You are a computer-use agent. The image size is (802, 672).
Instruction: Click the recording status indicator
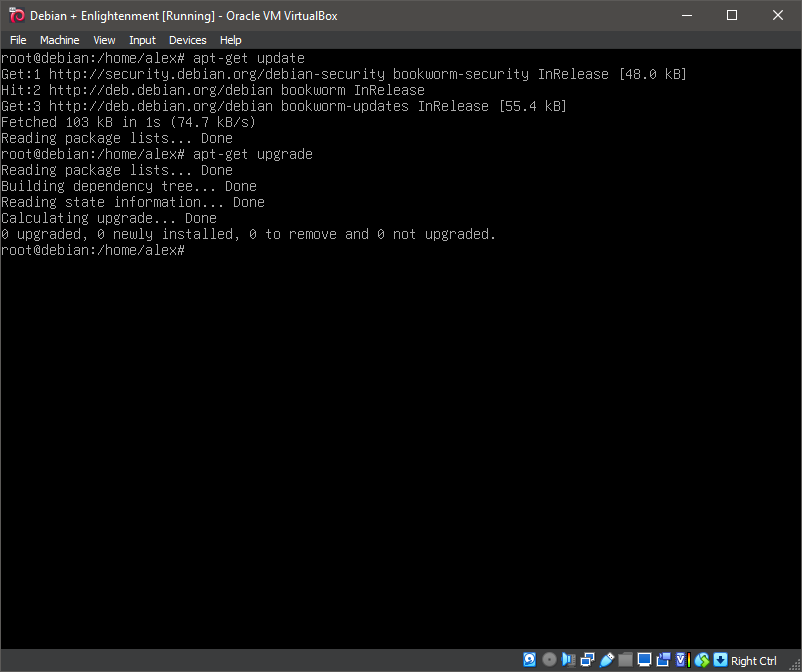[663, 660]
